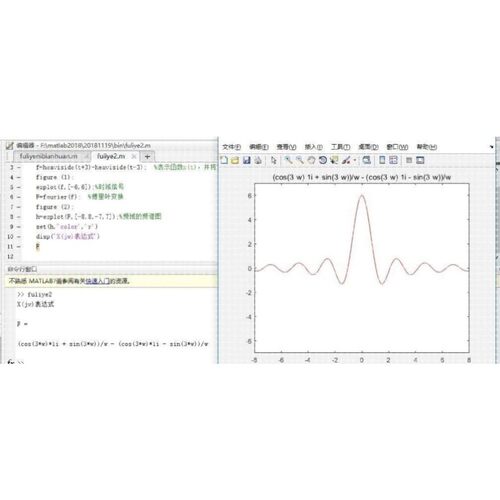This screenshot has width=500, height=500.
Task: Select the Pan hand tool
Action: pyautogui.click(x=311, y=160)
